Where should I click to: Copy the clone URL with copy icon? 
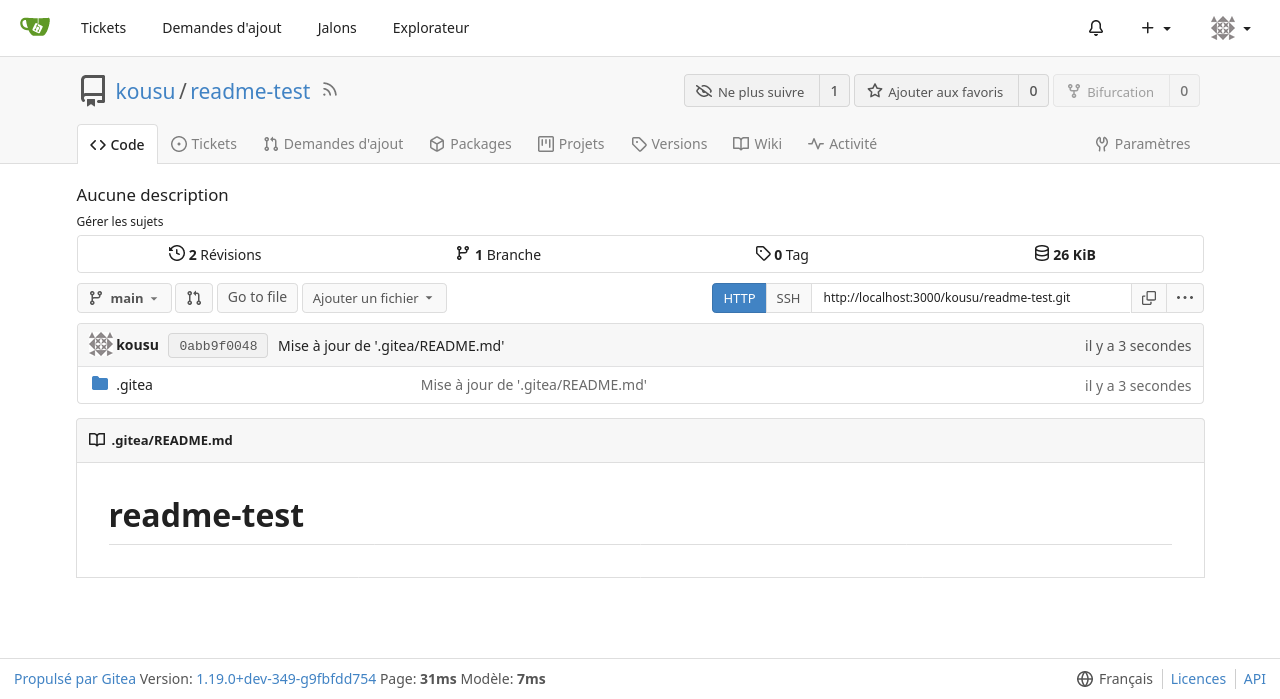(x=1149, y=298)
